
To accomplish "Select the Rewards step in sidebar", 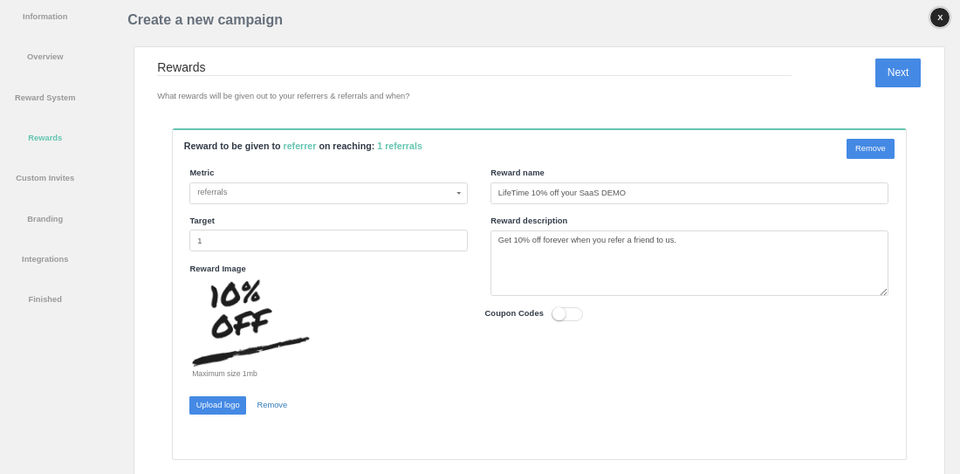I will coord(45,137).
